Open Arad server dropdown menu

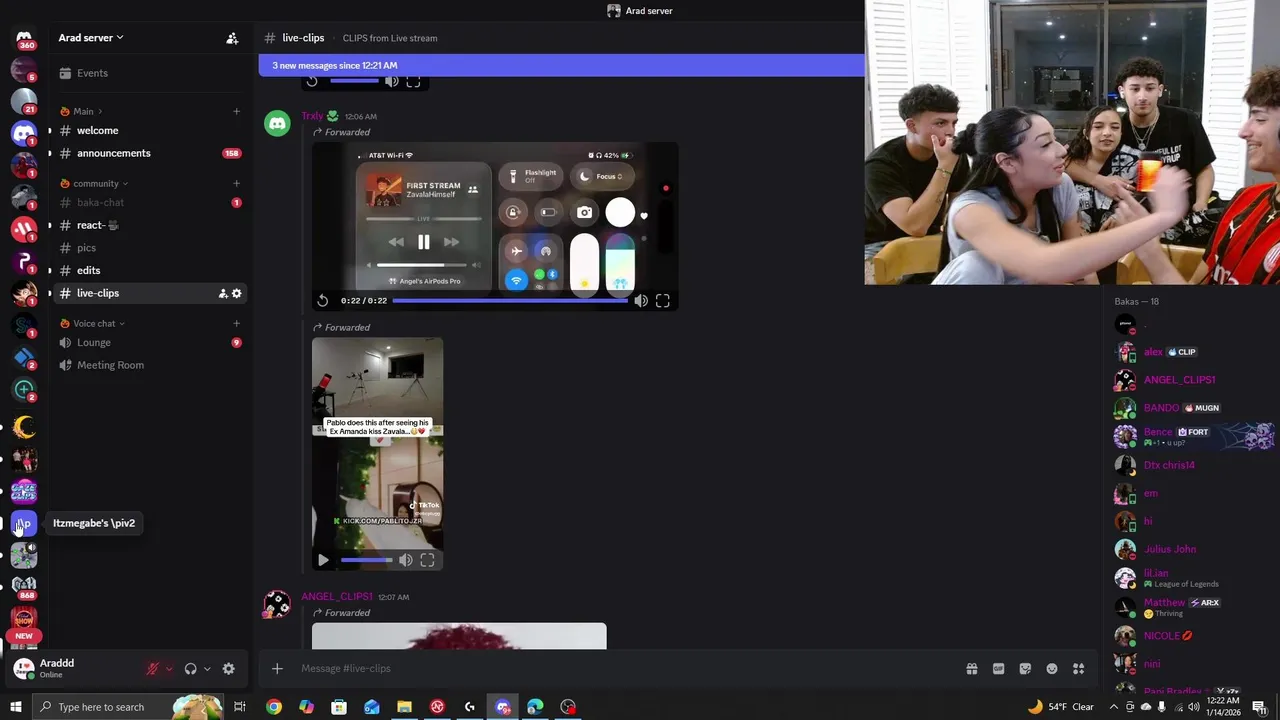91,38
